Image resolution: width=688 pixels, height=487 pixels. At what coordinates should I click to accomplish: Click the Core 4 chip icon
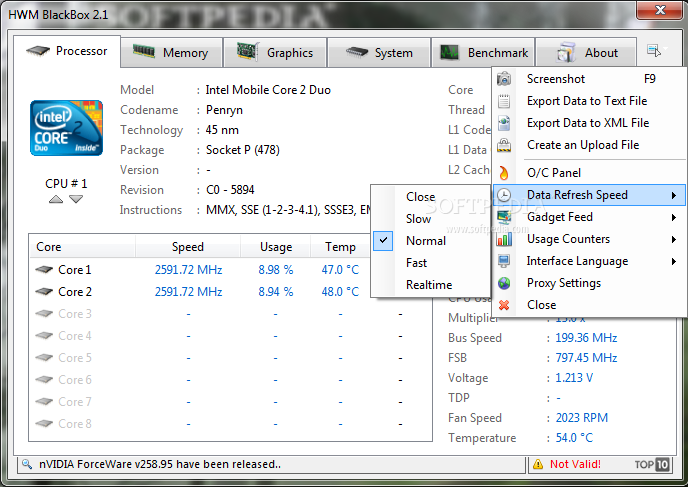point(44,336)
